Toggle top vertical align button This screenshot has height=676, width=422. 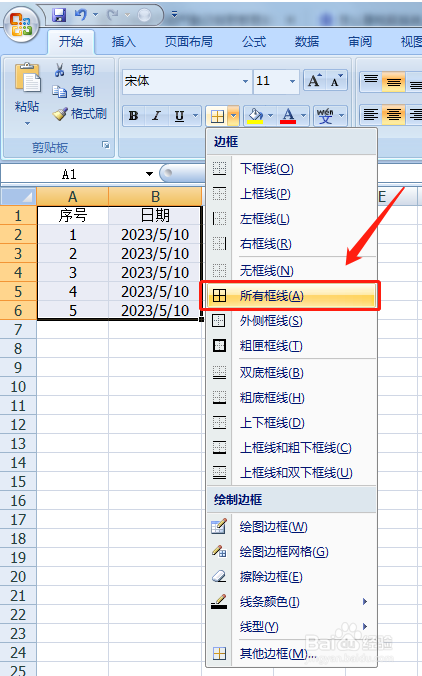[x=371, y=81]
